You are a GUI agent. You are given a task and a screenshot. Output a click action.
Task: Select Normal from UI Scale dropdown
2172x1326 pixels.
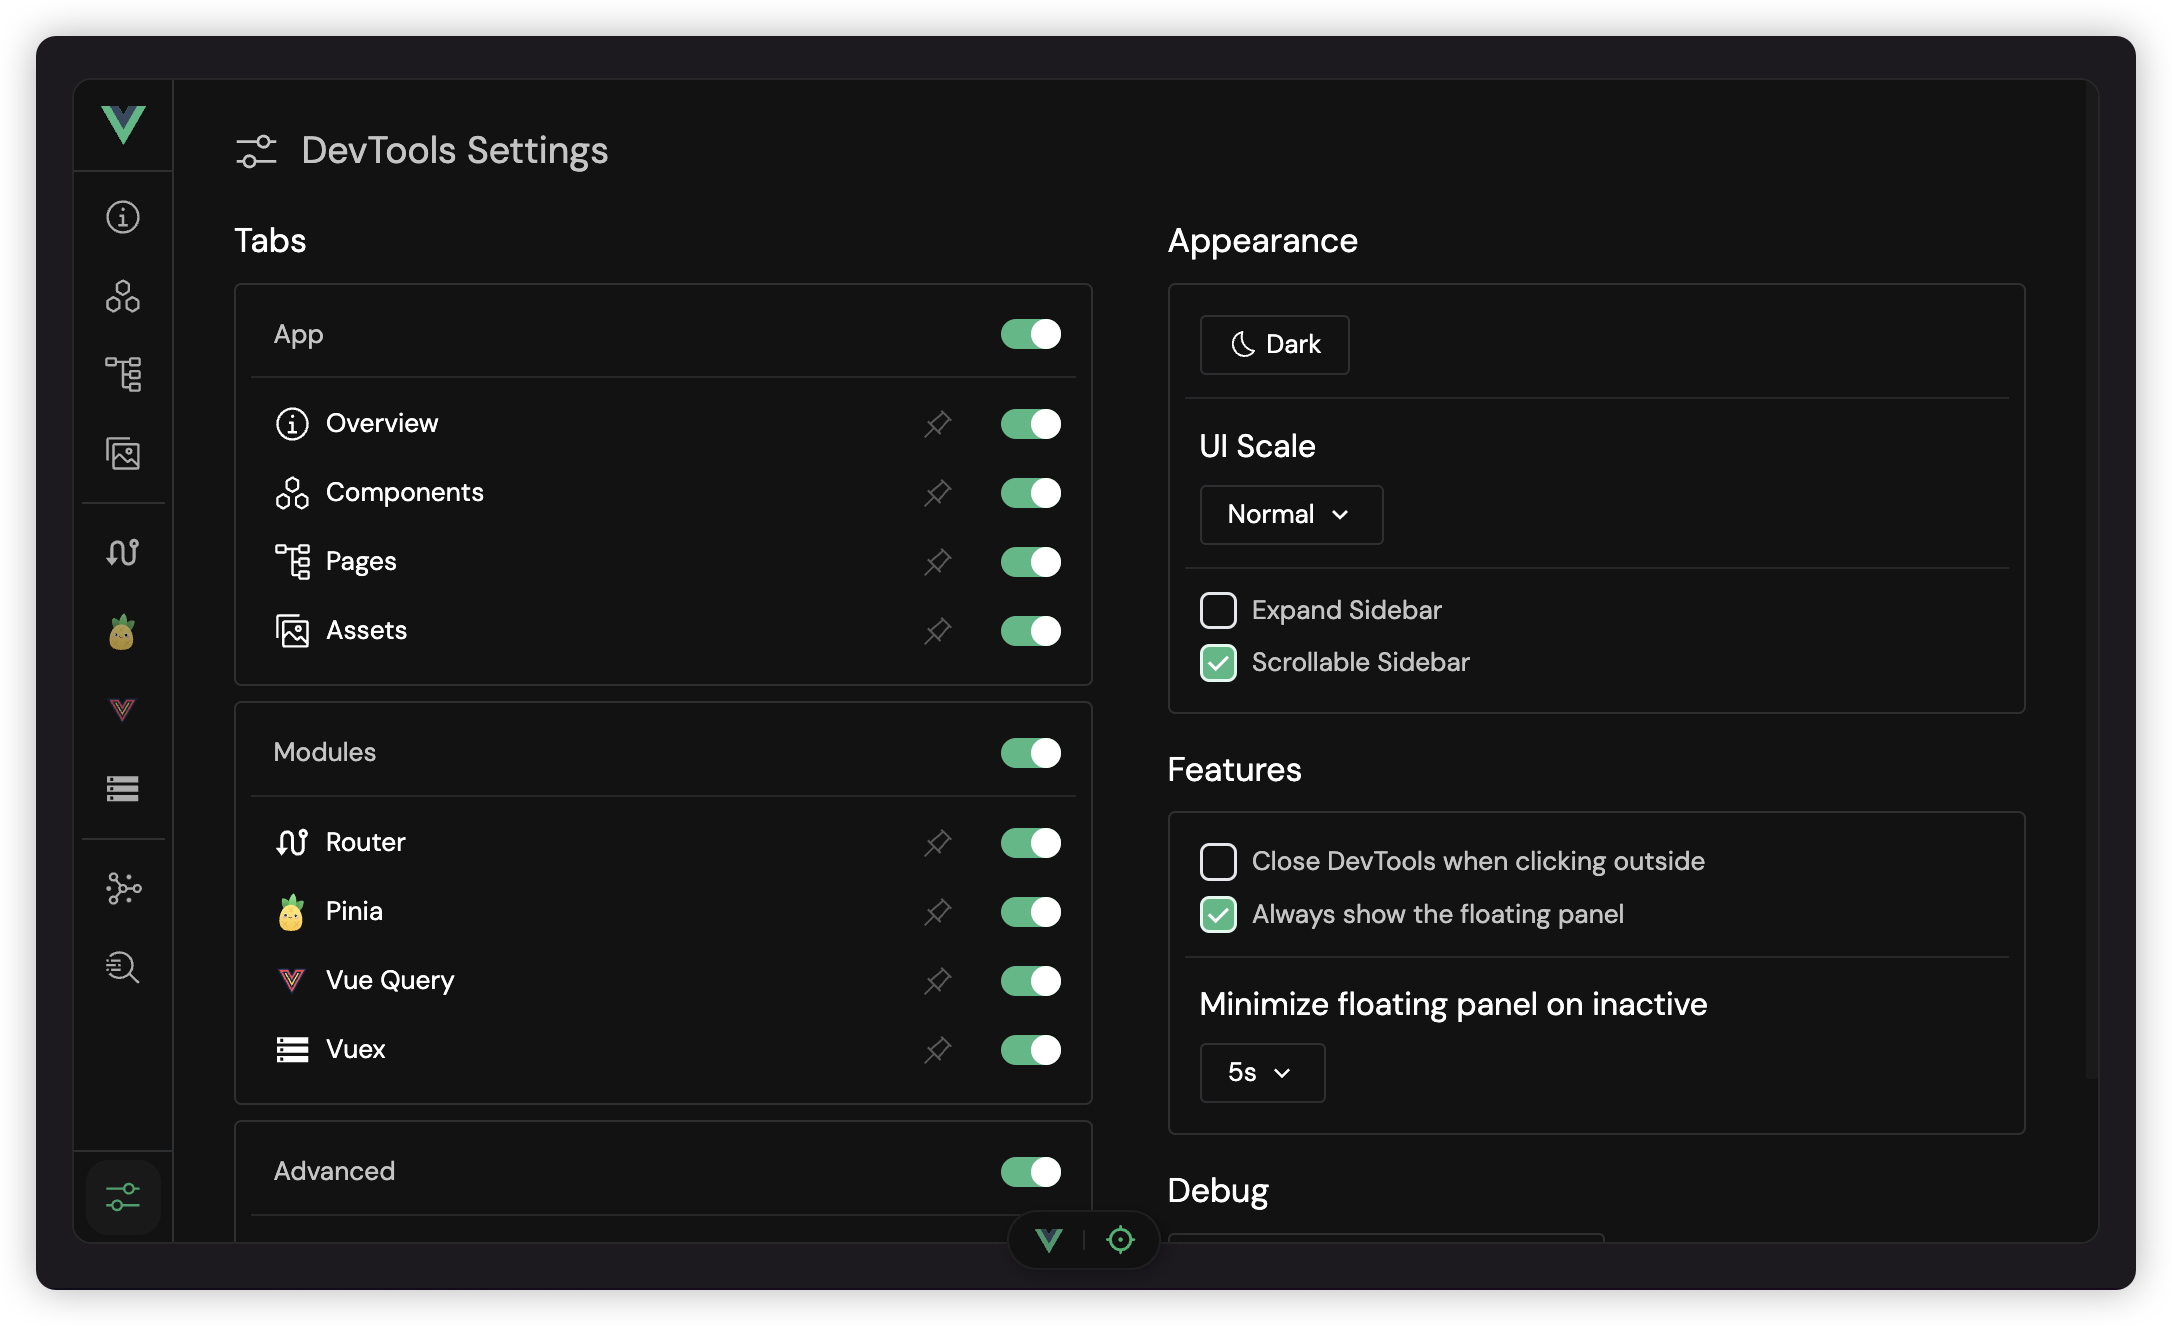click(x=1289, y=513)
